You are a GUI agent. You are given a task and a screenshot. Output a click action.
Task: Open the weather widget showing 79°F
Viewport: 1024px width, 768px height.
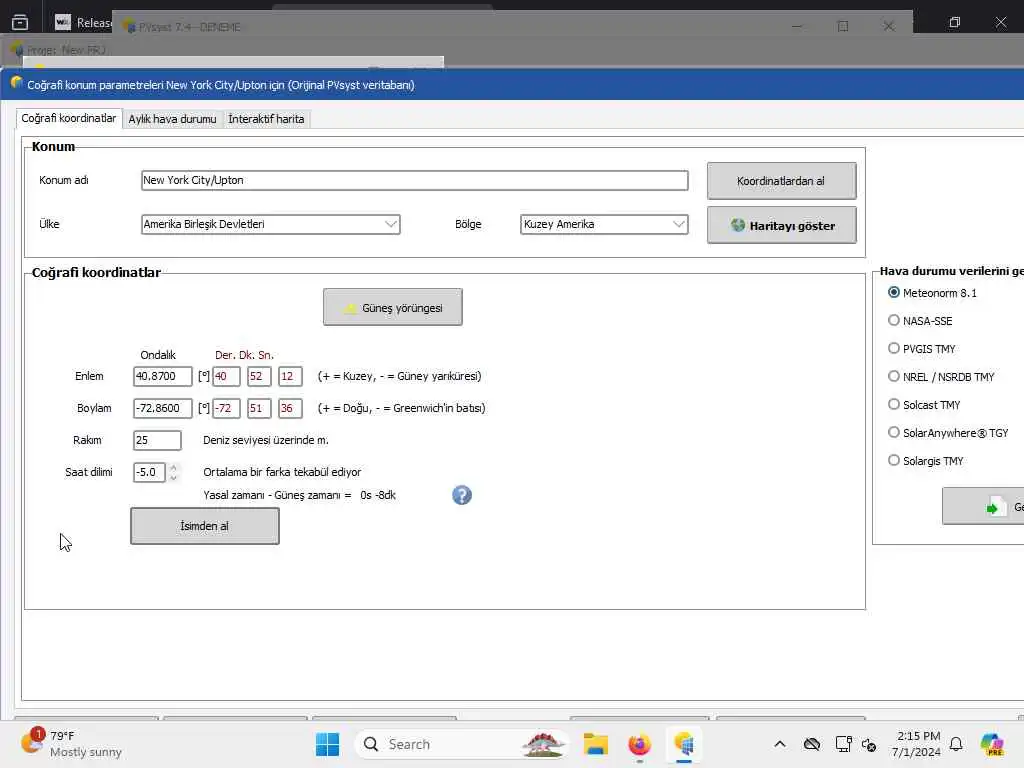pos(72,744)
